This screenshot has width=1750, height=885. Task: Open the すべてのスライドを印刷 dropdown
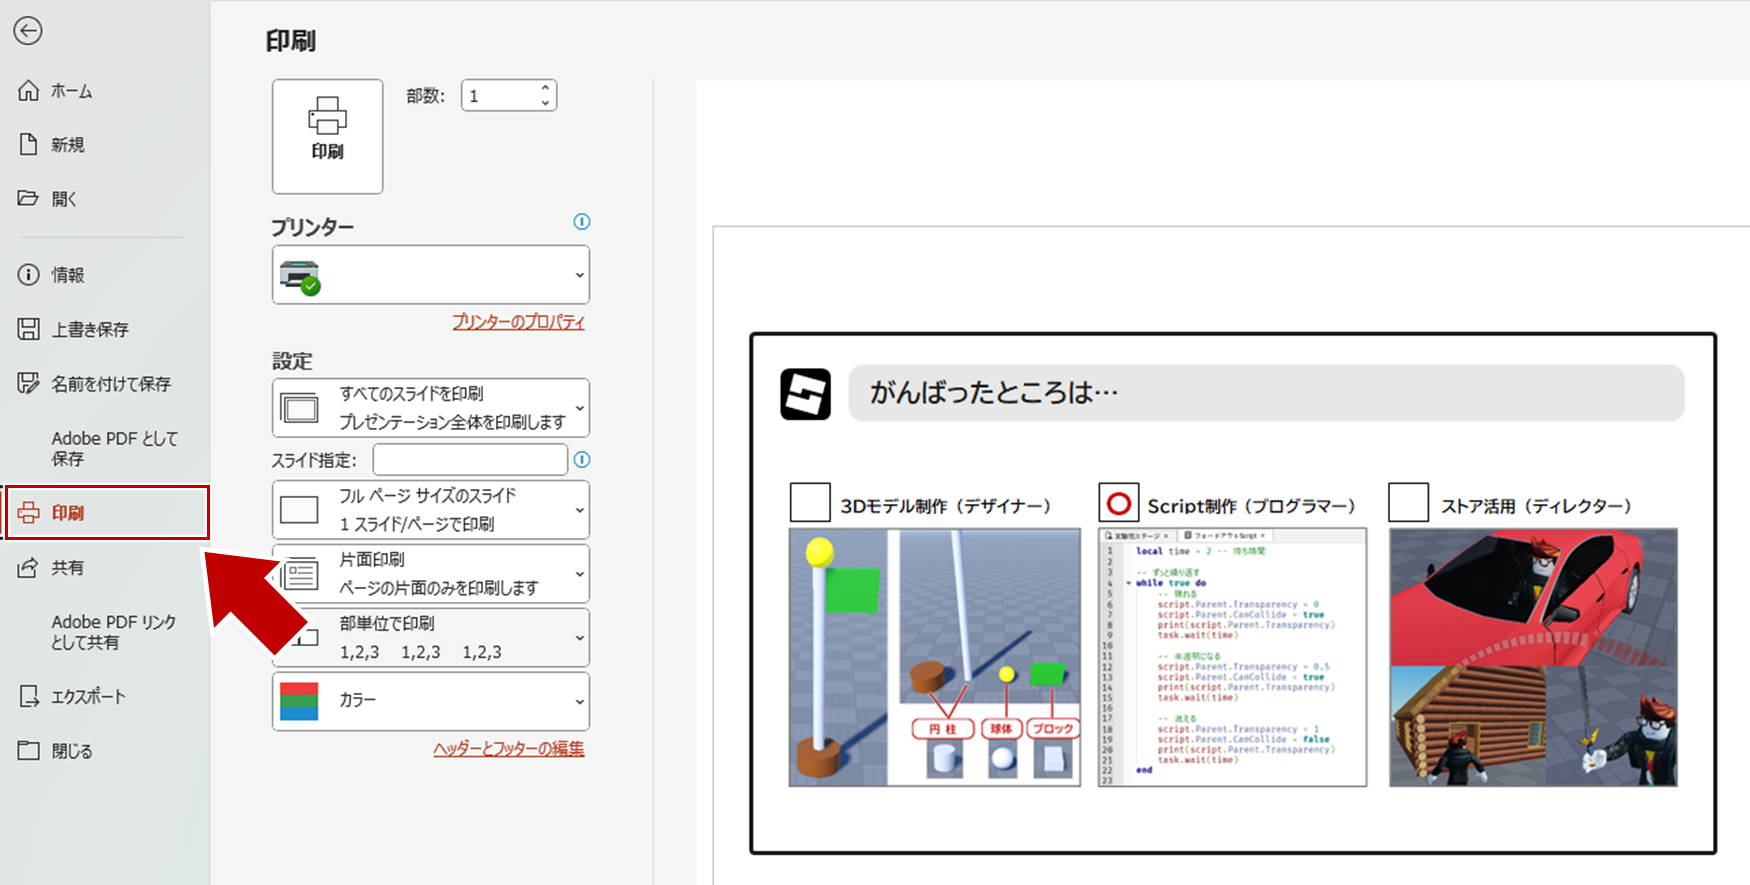(431, 408)
